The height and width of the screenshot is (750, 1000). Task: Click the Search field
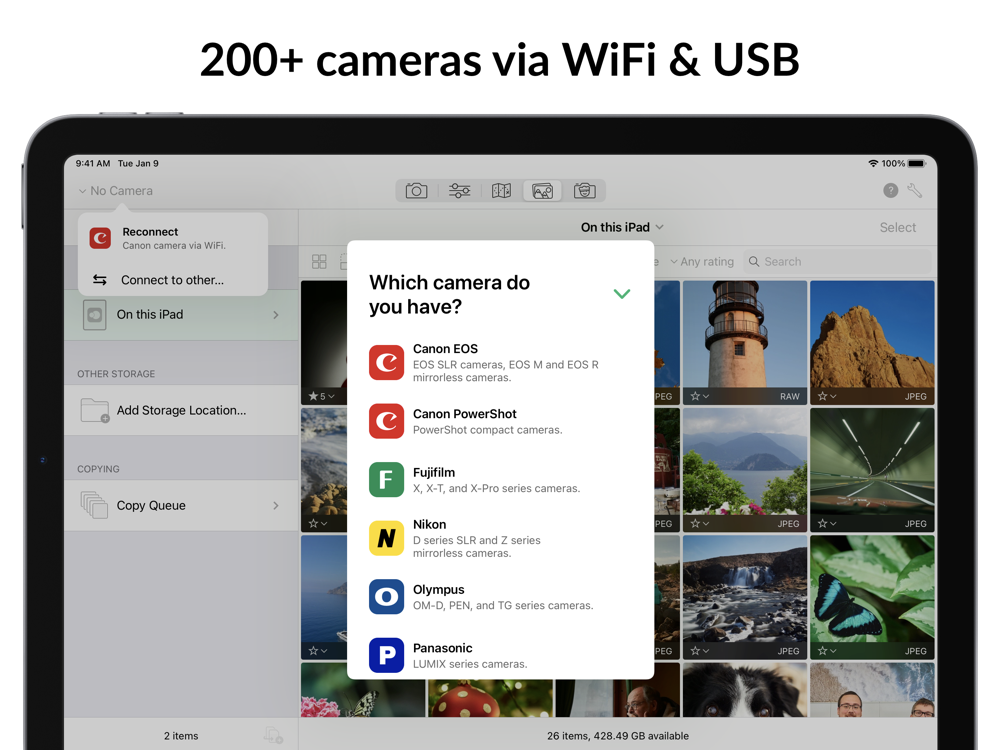[x=837, y=261]
